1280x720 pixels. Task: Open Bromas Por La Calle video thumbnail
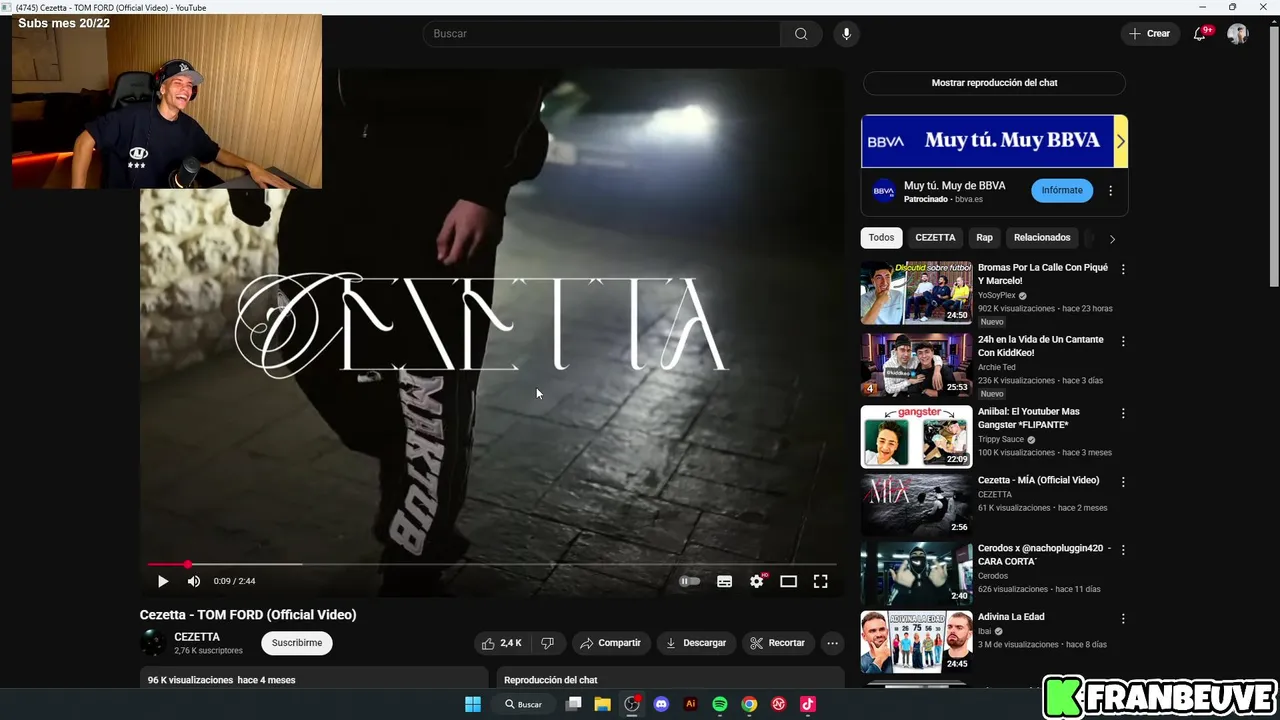click(x=916, y=293)
